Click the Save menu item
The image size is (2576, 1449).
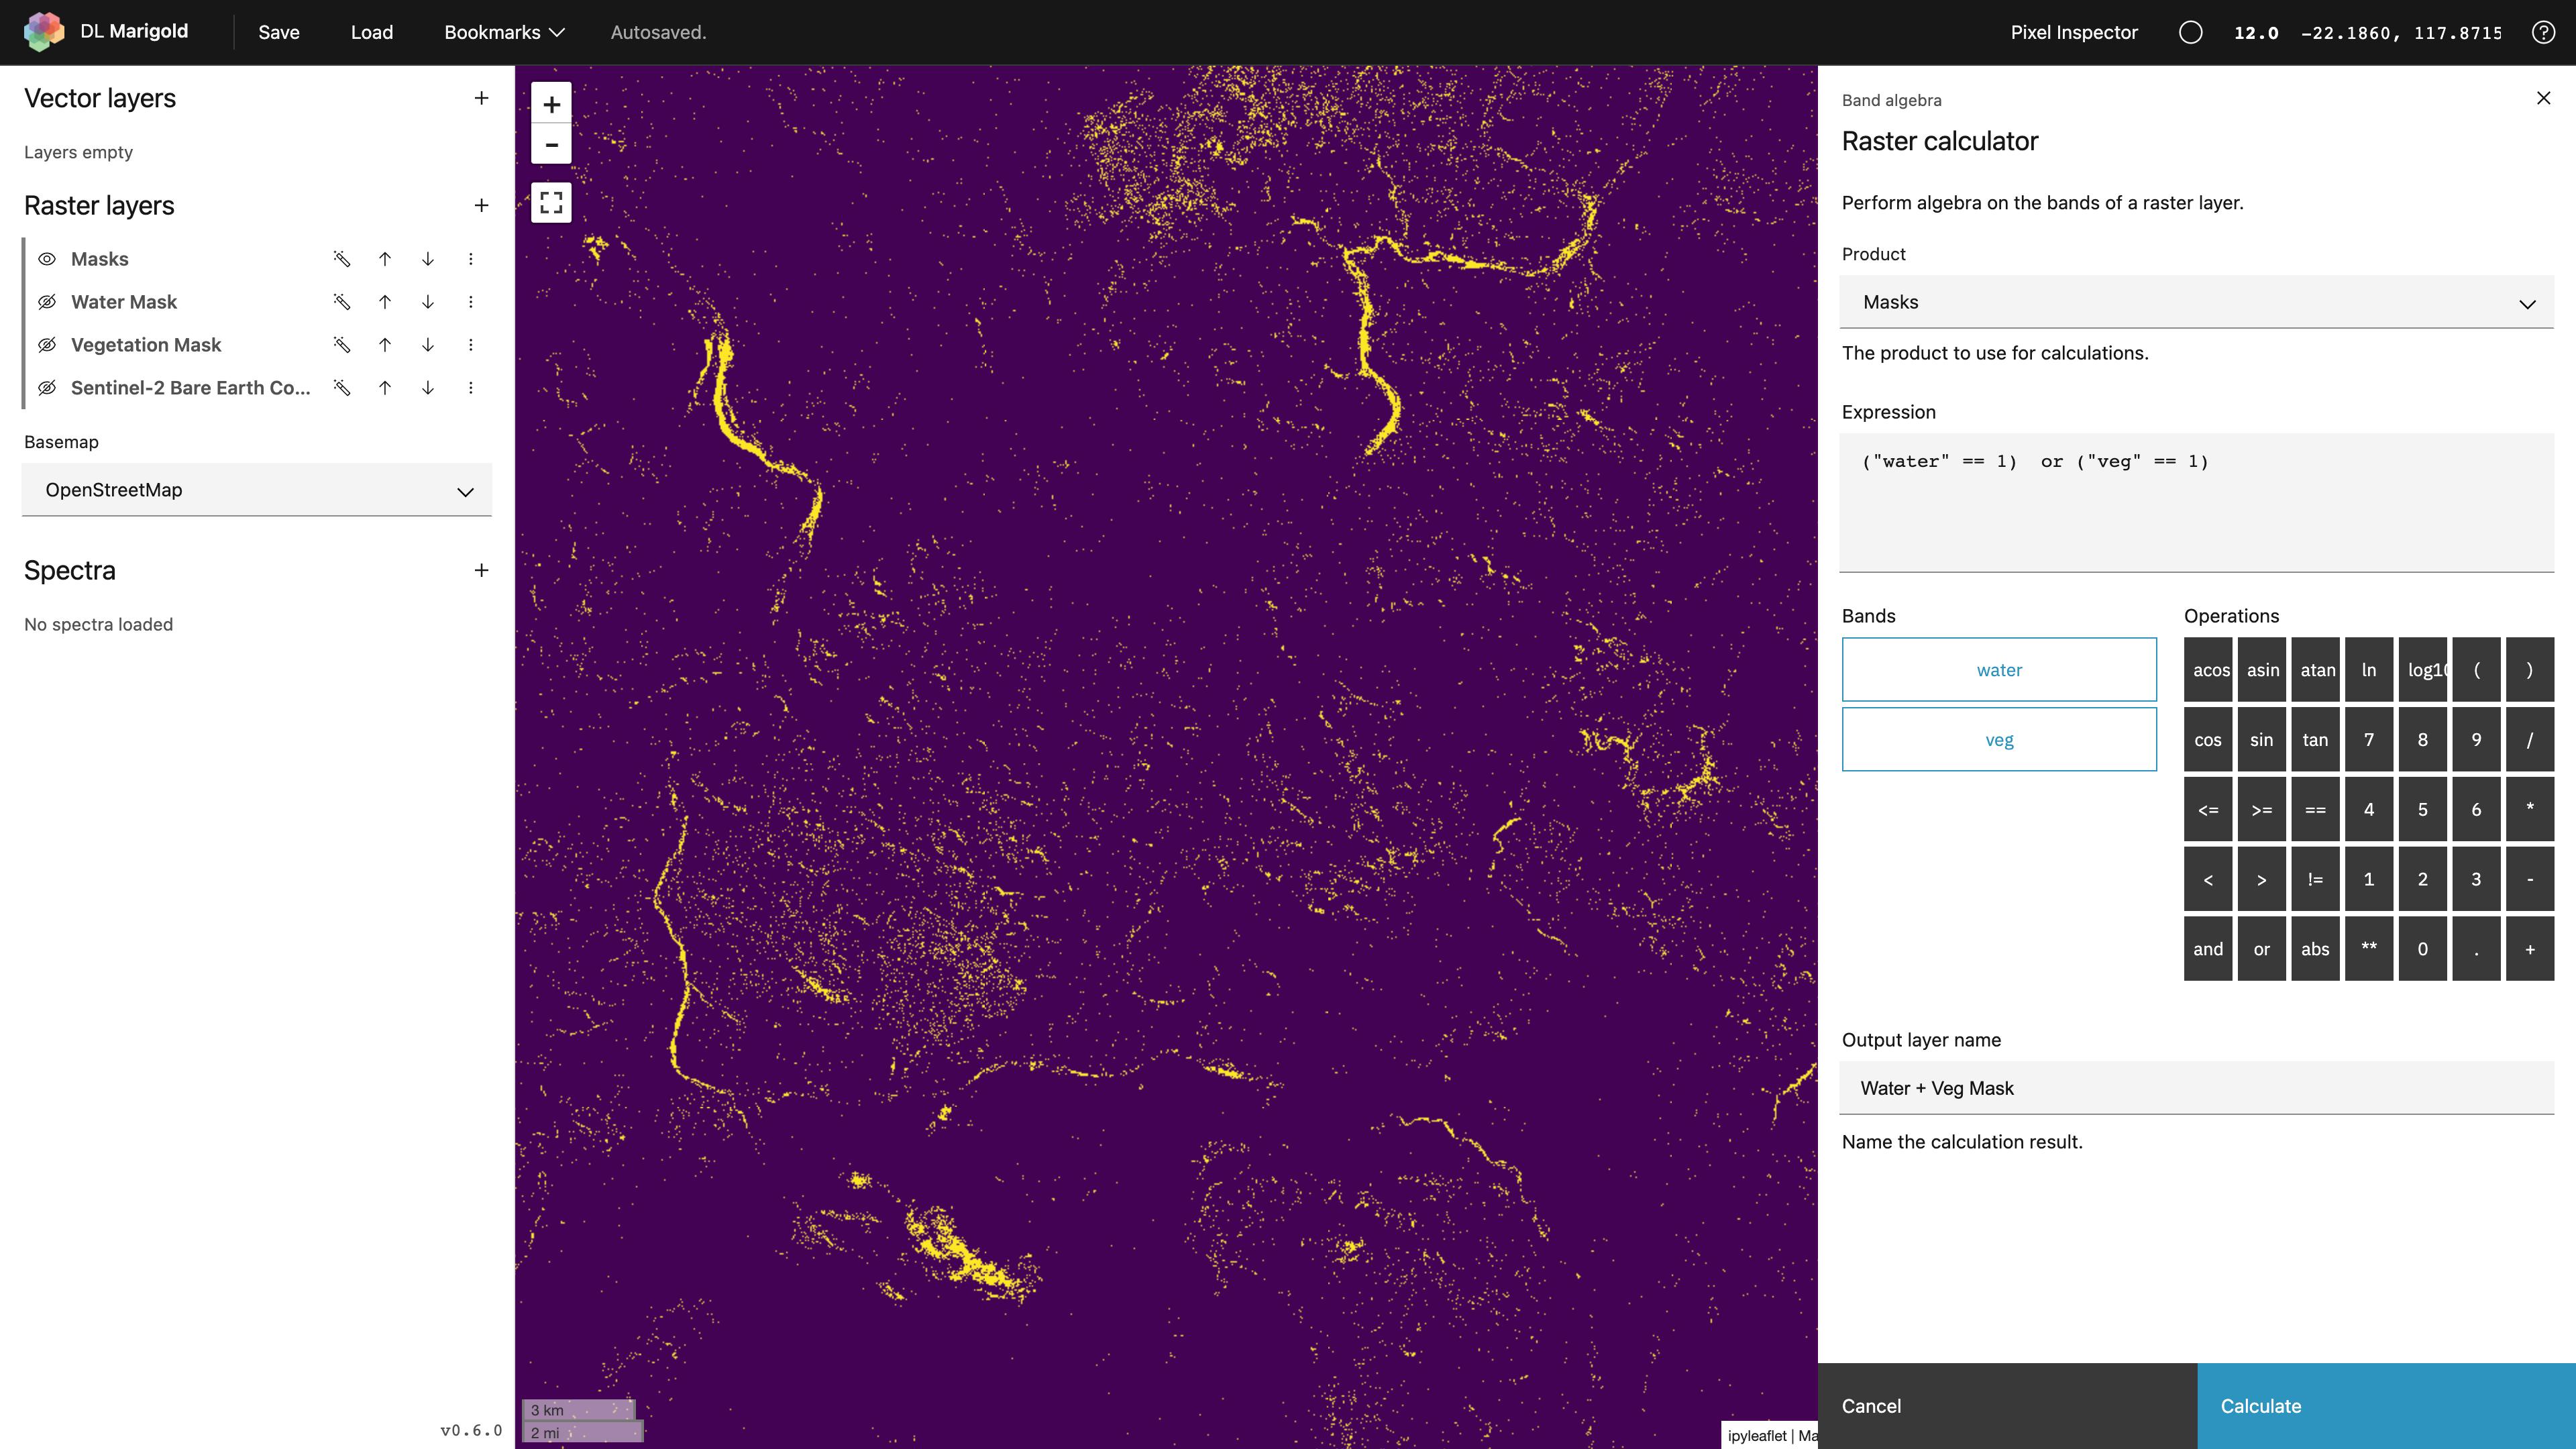[279, 32]
